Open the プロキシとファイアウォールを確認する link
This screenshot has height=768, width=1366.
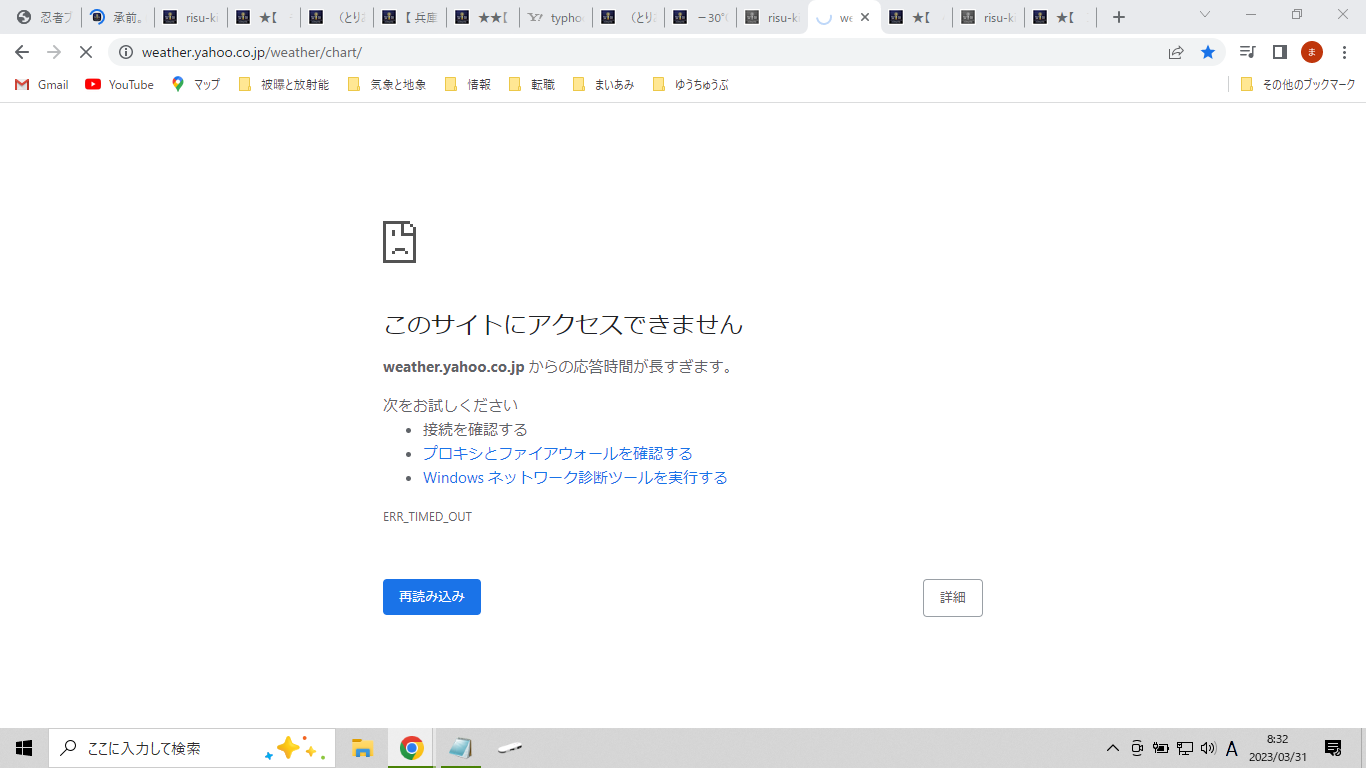point(558,453)
